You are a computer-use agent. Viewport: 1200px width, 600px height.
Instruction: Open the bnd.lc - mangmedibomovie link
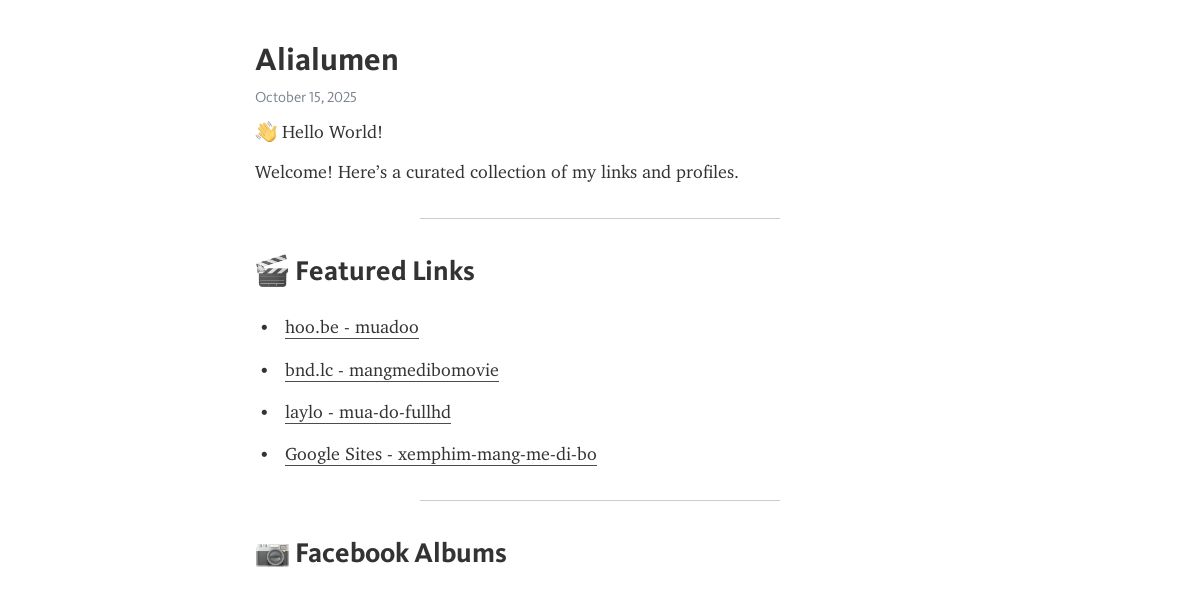pyautogui.click(x=392, y=370)
